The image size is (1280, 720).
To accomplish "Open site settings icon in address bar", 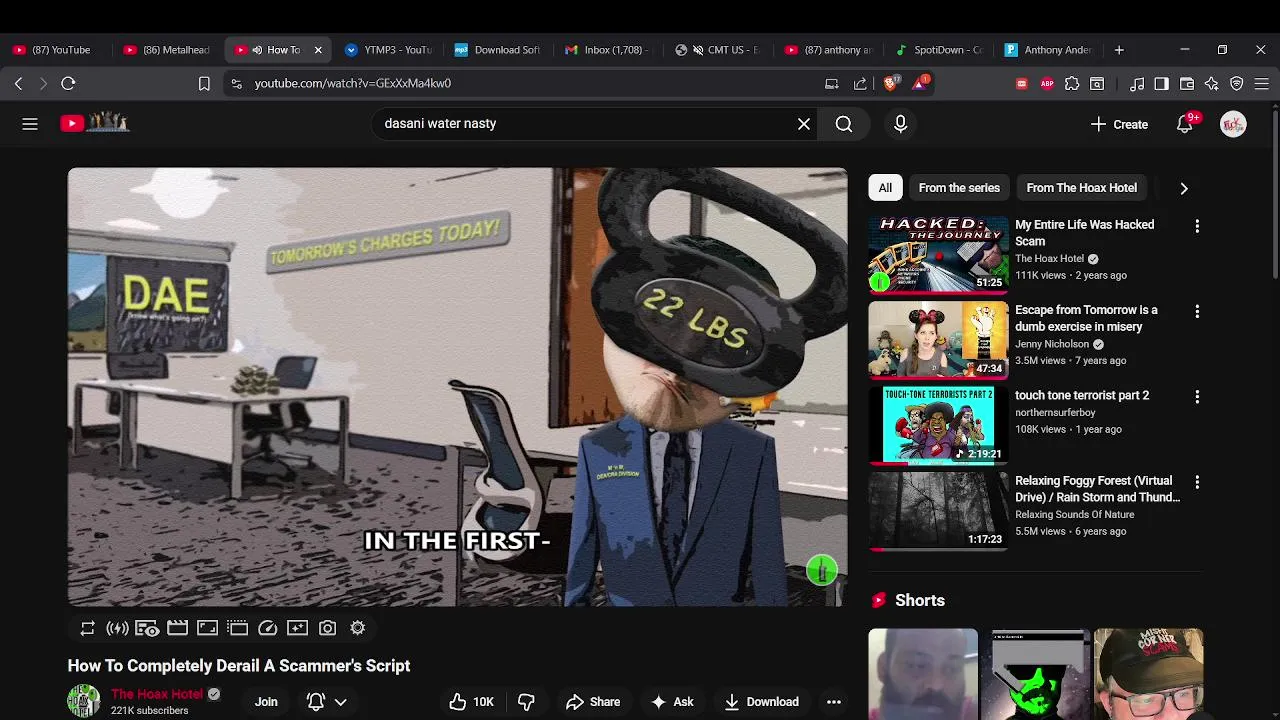I will pos(236,84).
